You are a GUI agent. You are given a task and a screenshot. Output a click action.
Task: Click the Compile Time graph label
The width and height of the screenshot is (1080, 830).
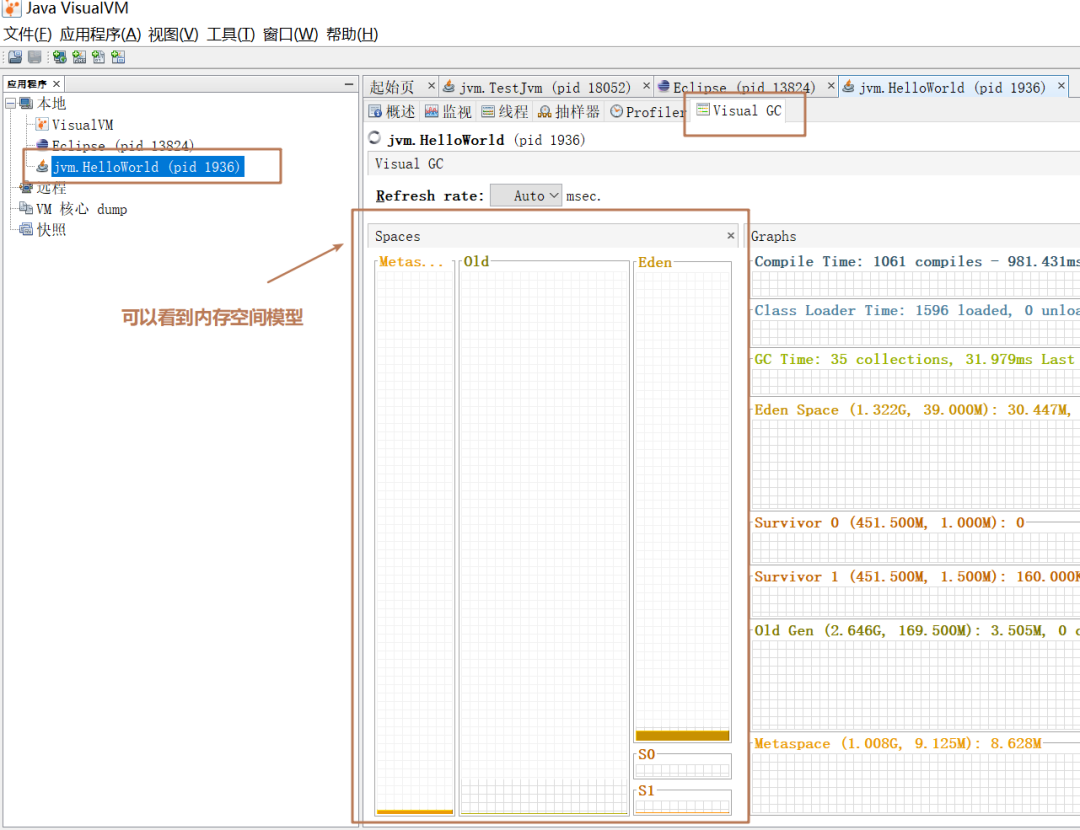917,261
